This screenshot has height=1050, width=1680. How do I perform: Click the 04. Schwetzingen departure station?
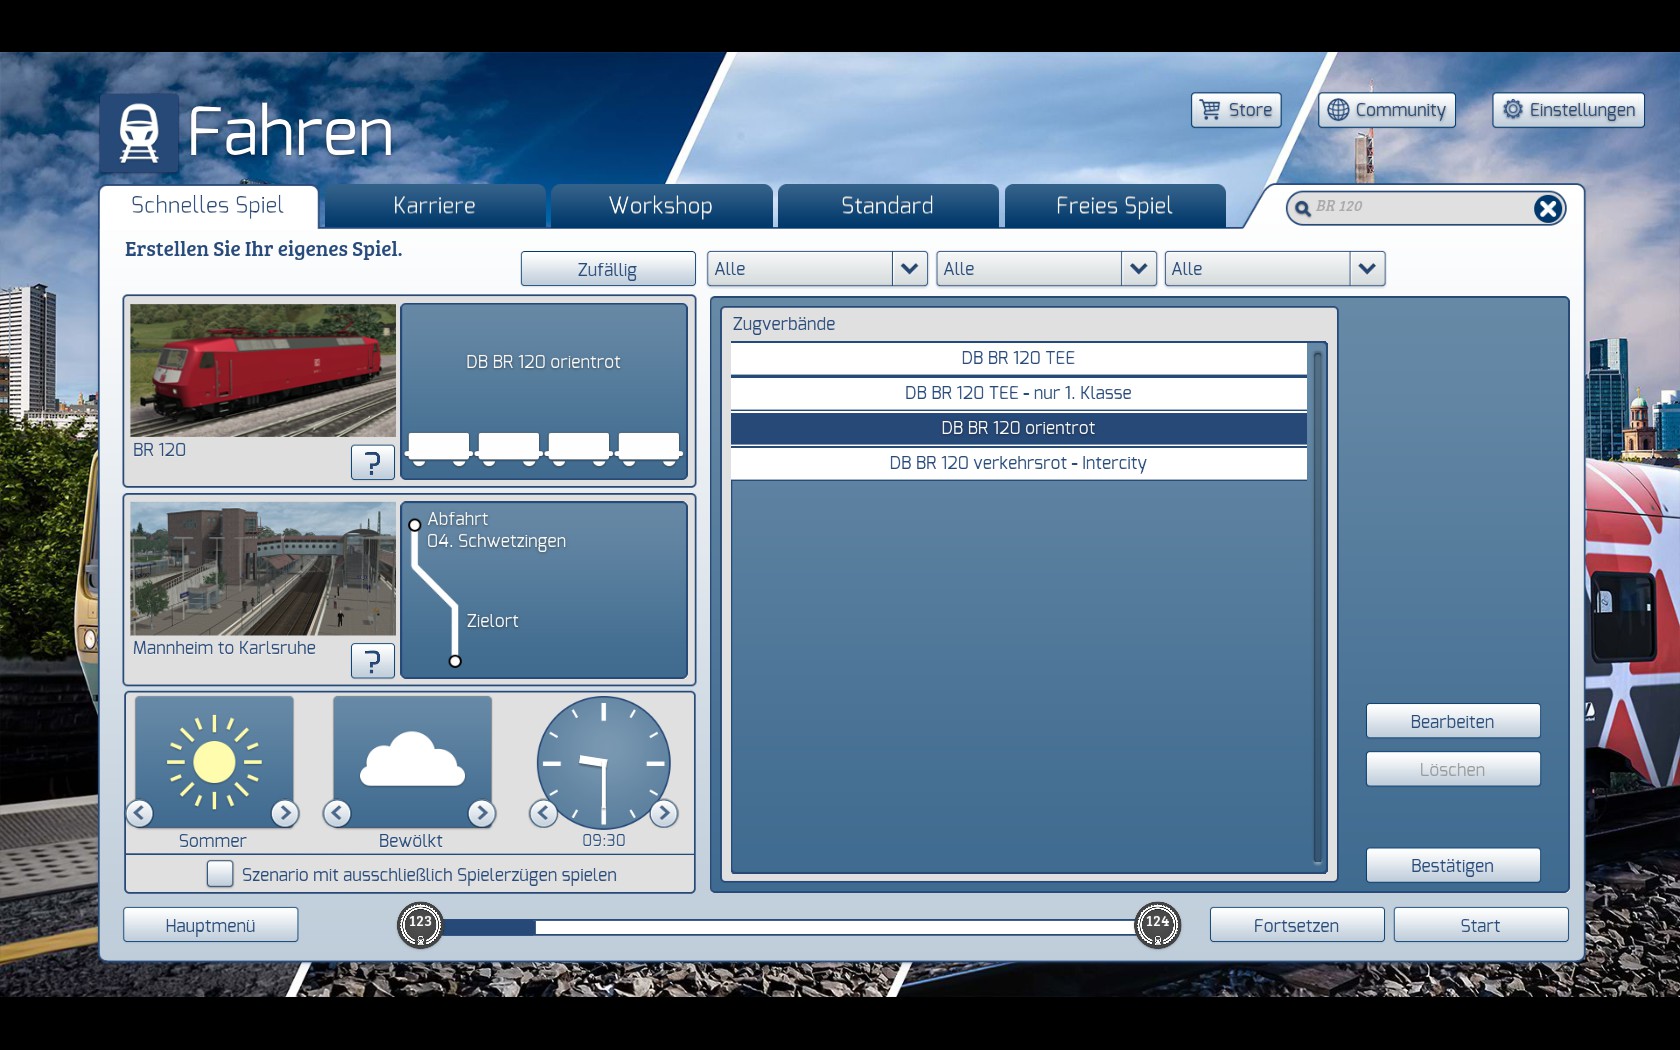(x=497, y=541)
